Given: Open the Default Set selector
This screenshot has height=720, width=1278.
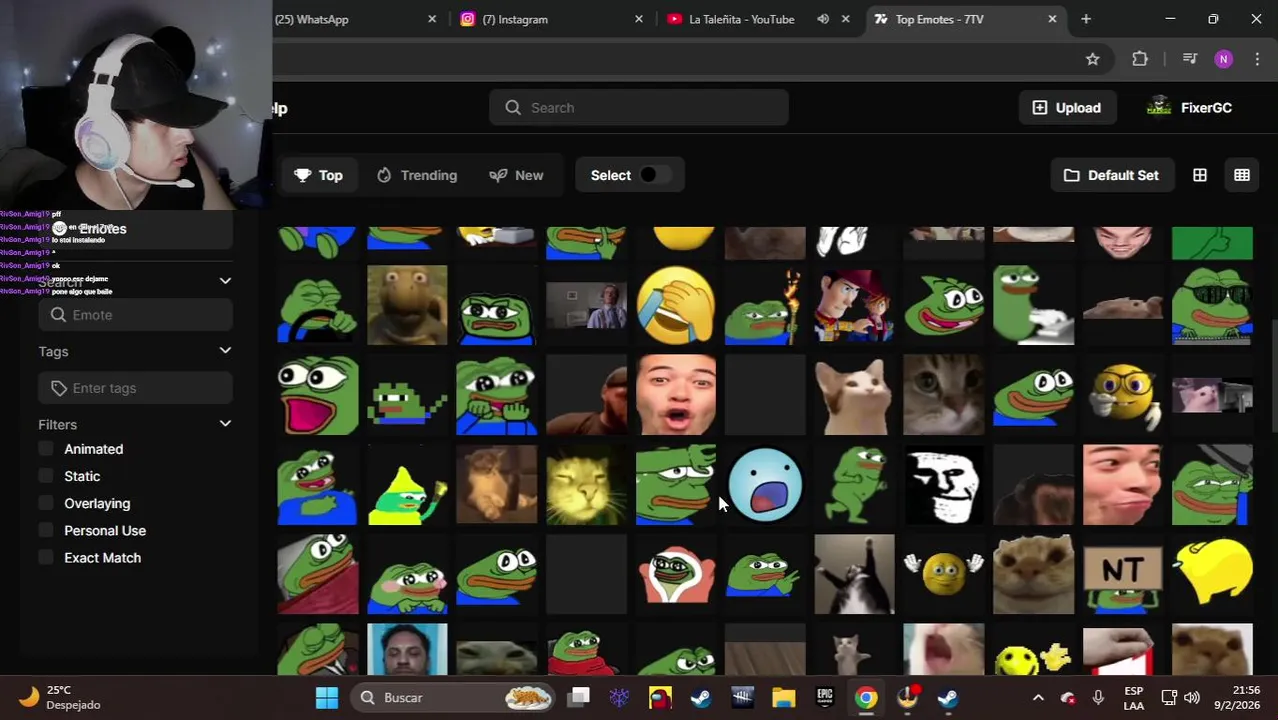Looking at the screenshot, I should pos(1111,175).
